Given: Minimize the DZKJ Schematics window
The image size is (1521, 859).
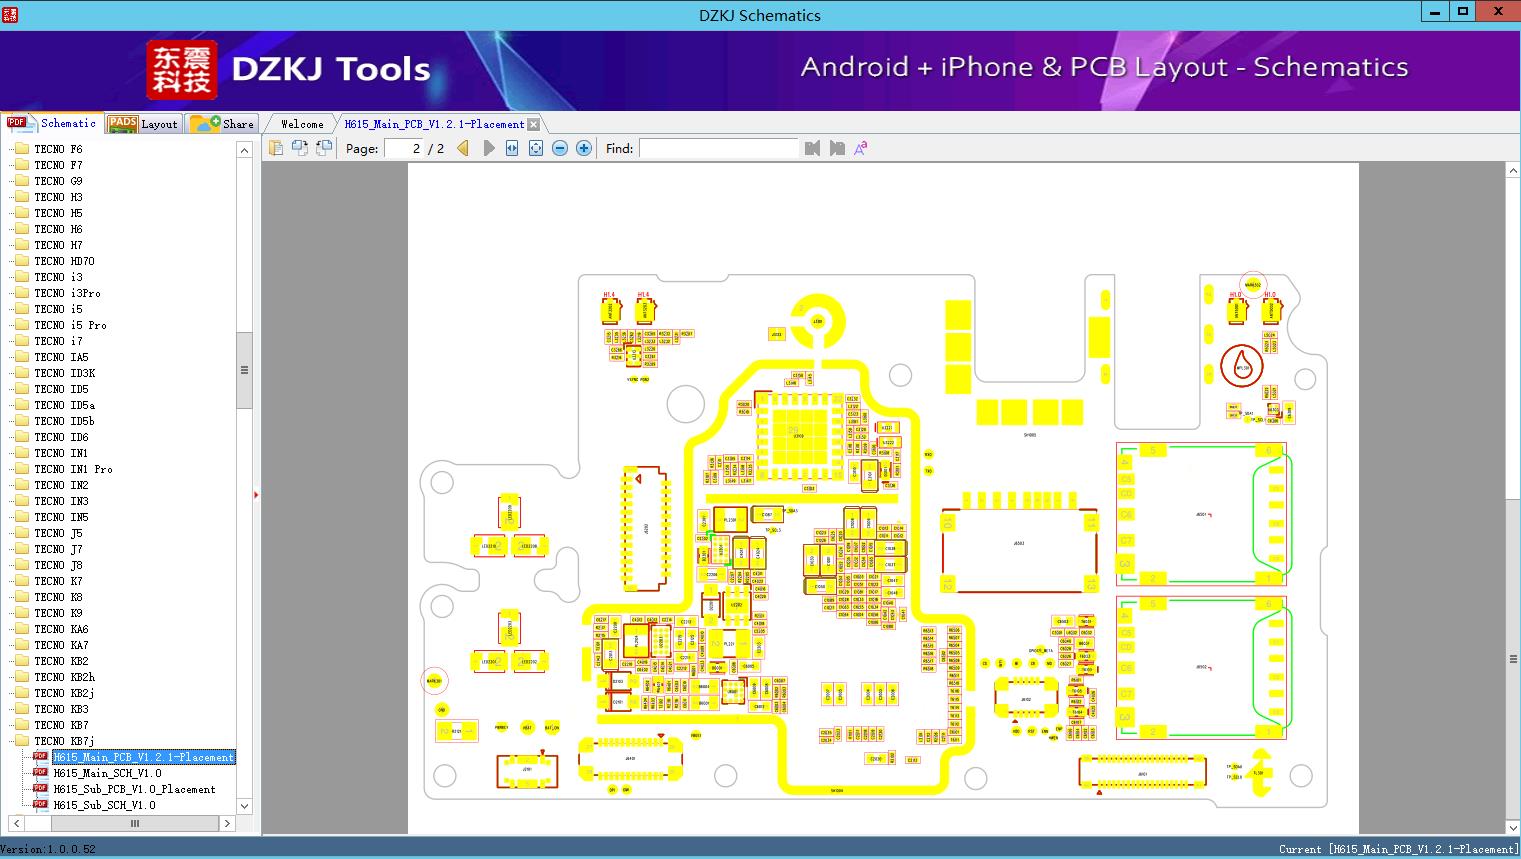Looking at the screenshot, I should click(1436, 12).
